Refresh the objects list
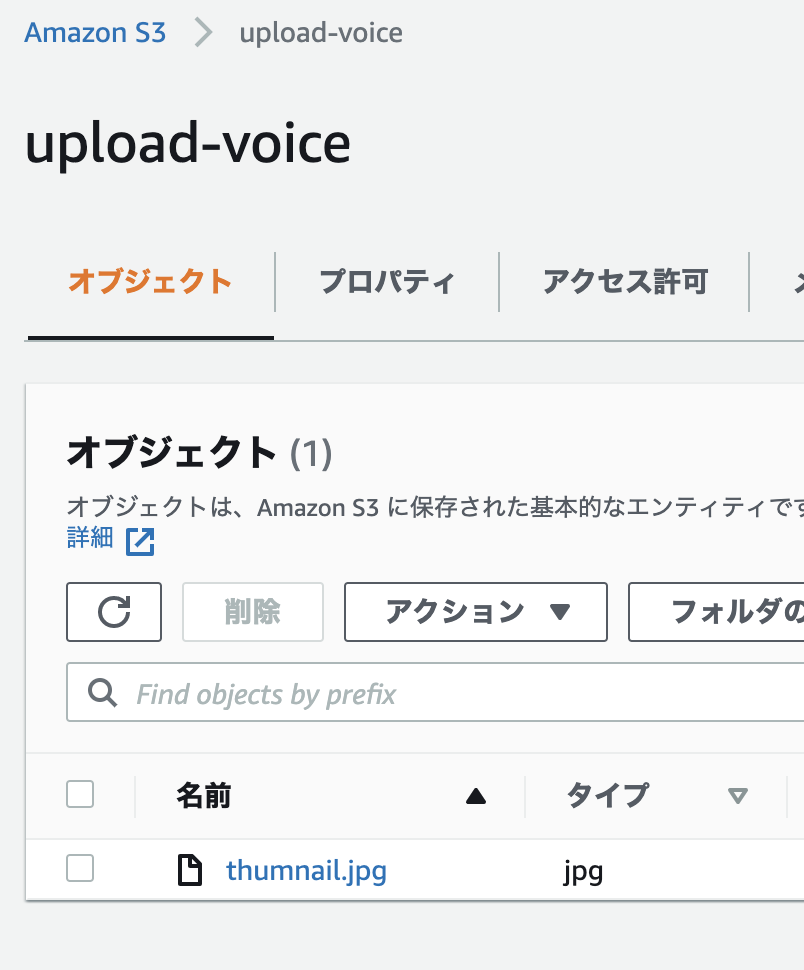Viewport: 804px width, 970px height. tap(113, 611)
